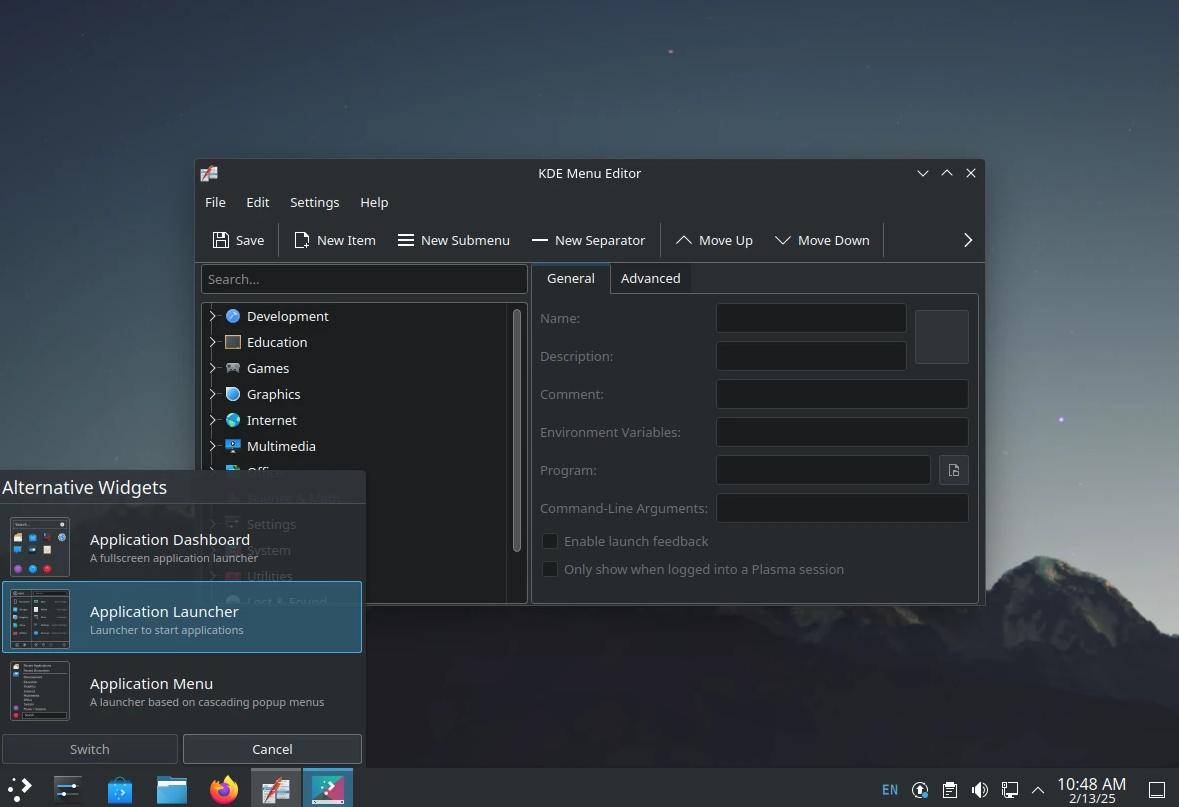Image resolution: width=1179 pixels, height=807 pixels.
Task: Open the volume control in the system tray
Action: (x=979, y=790)
